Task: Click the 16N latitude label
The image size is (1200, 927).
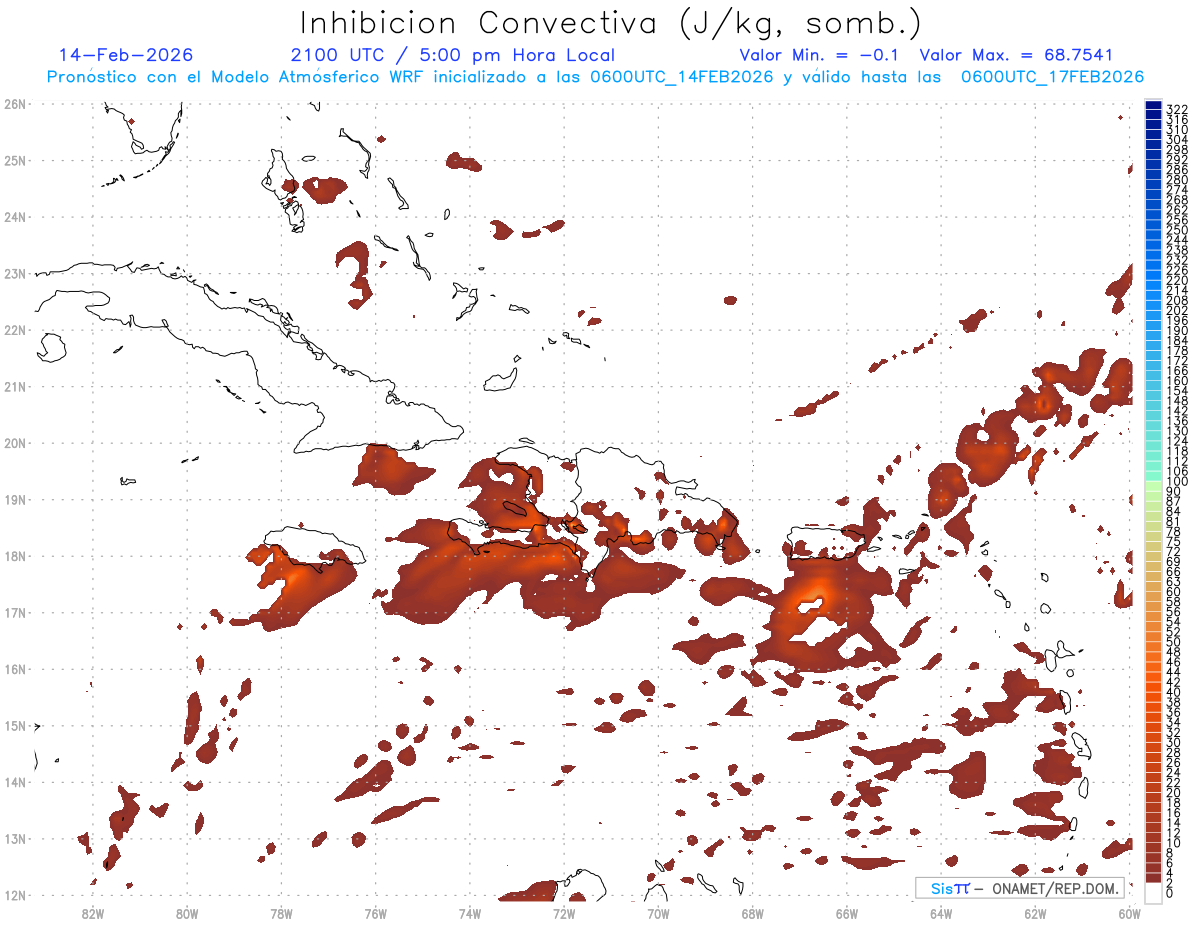Action: [x=15, y=669]
